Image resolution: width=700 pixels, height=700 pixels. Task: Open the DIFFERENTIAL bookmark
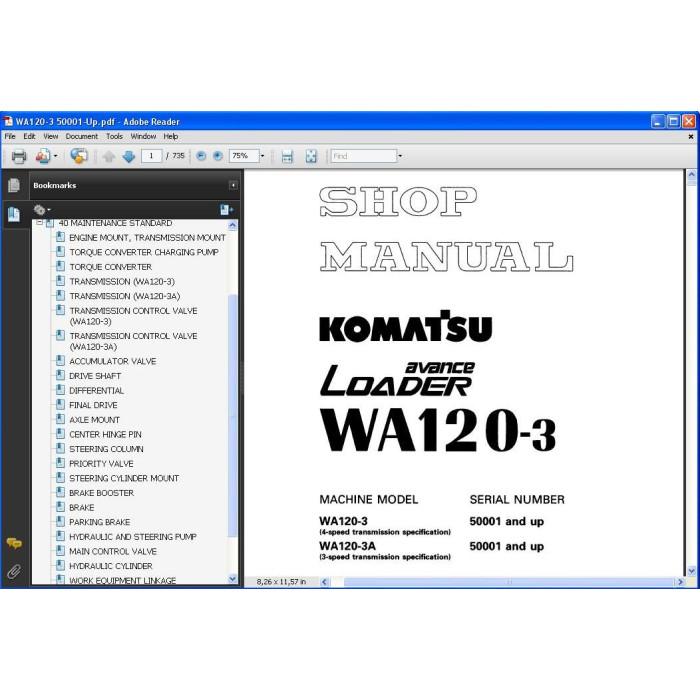coord(96,391)
